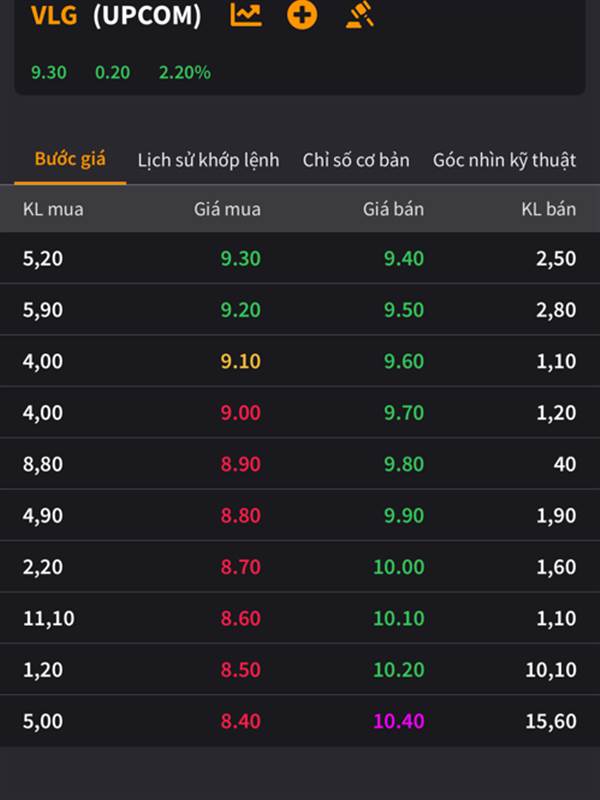Open the VLG price chart icon

click(245, 15)
